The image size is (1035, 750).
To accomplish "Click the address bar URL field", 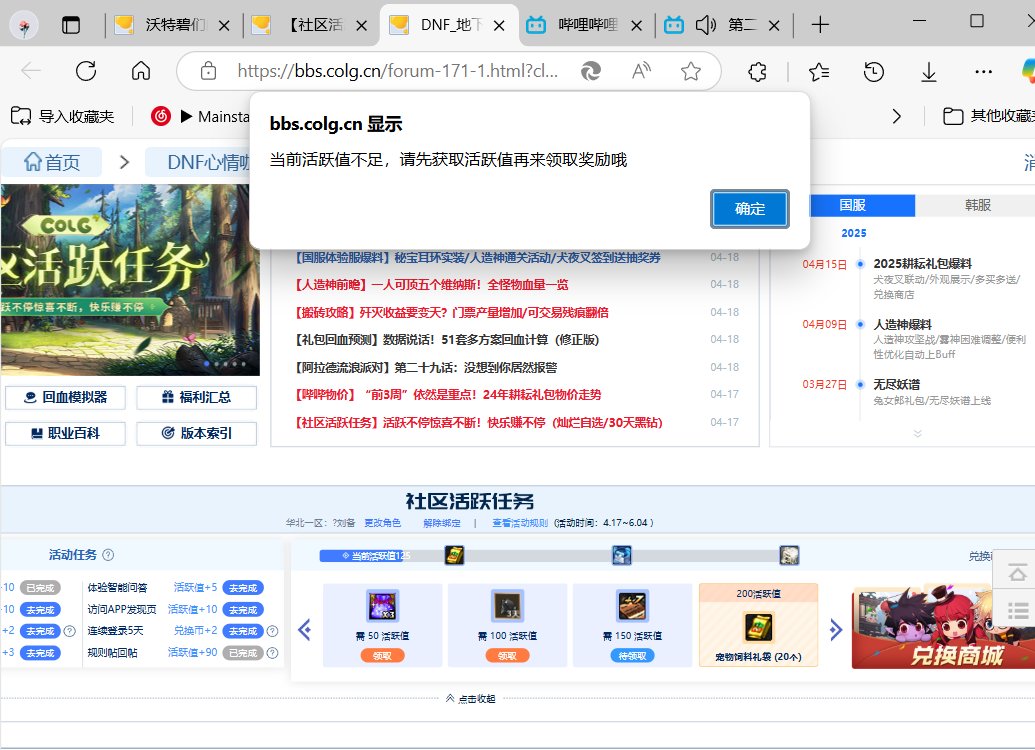I will [397, 71].
